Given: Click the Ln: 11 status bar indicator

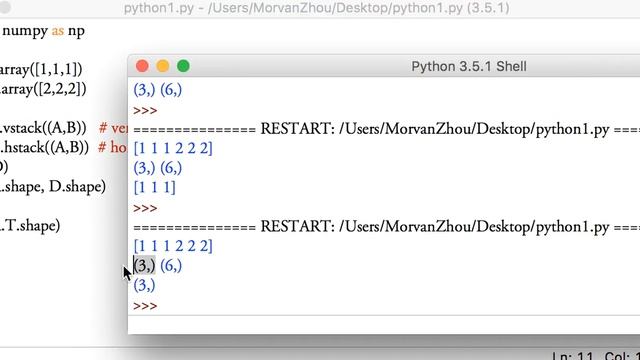Looking at the screenshot, I should [574, 356].
